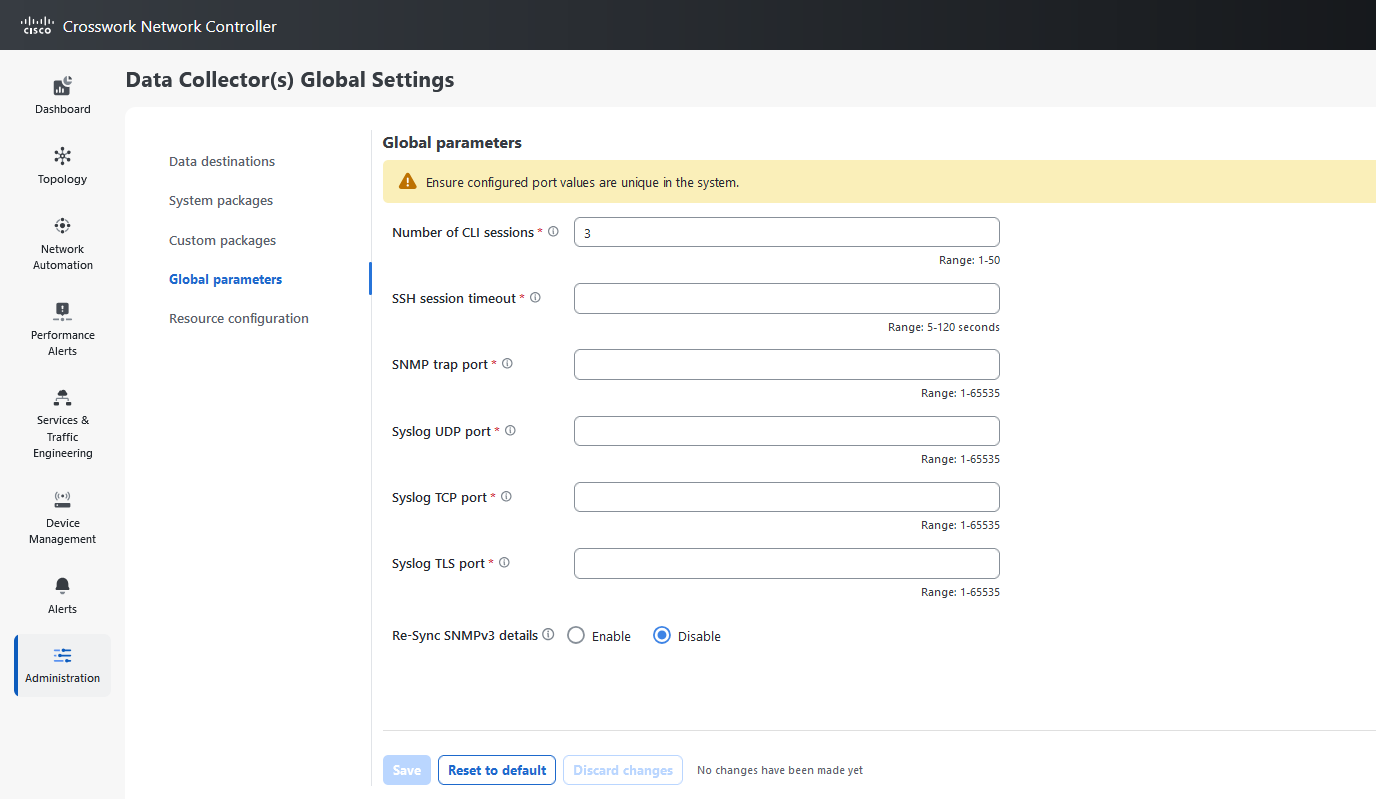Viewport: 1376px width, 799px height.
Task: Click info icon next to SSH session timeout
Action: click(x=535, y=298)
